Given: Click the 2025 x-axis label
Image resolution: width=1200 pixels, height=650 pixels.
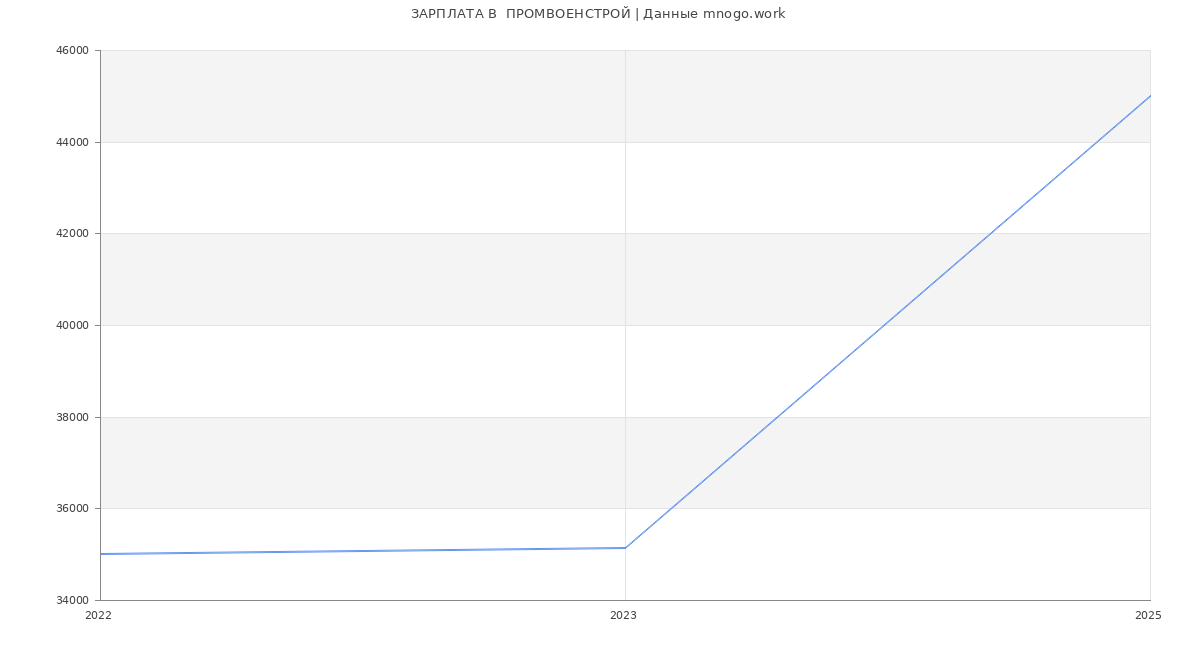Looking at the screenshot, I should [1148, 616].
